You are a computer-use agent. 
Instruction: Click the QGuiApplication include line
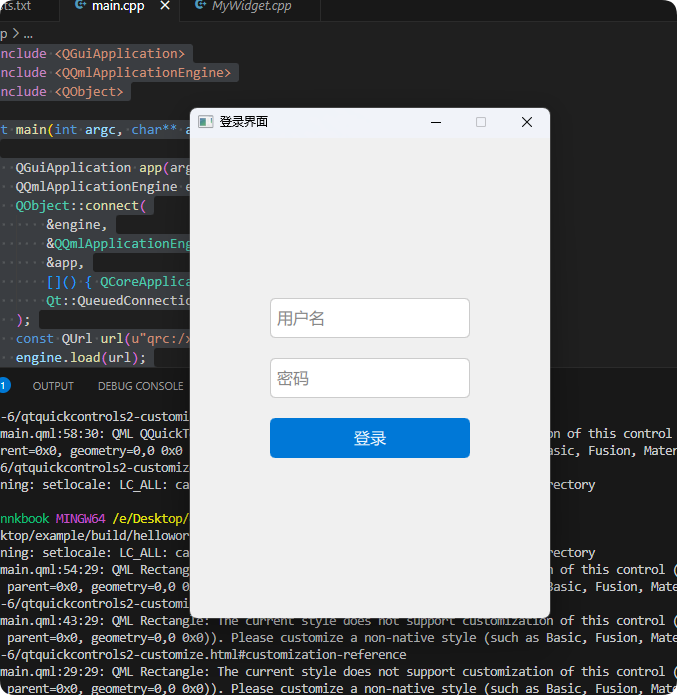click(x=93, y=54)
